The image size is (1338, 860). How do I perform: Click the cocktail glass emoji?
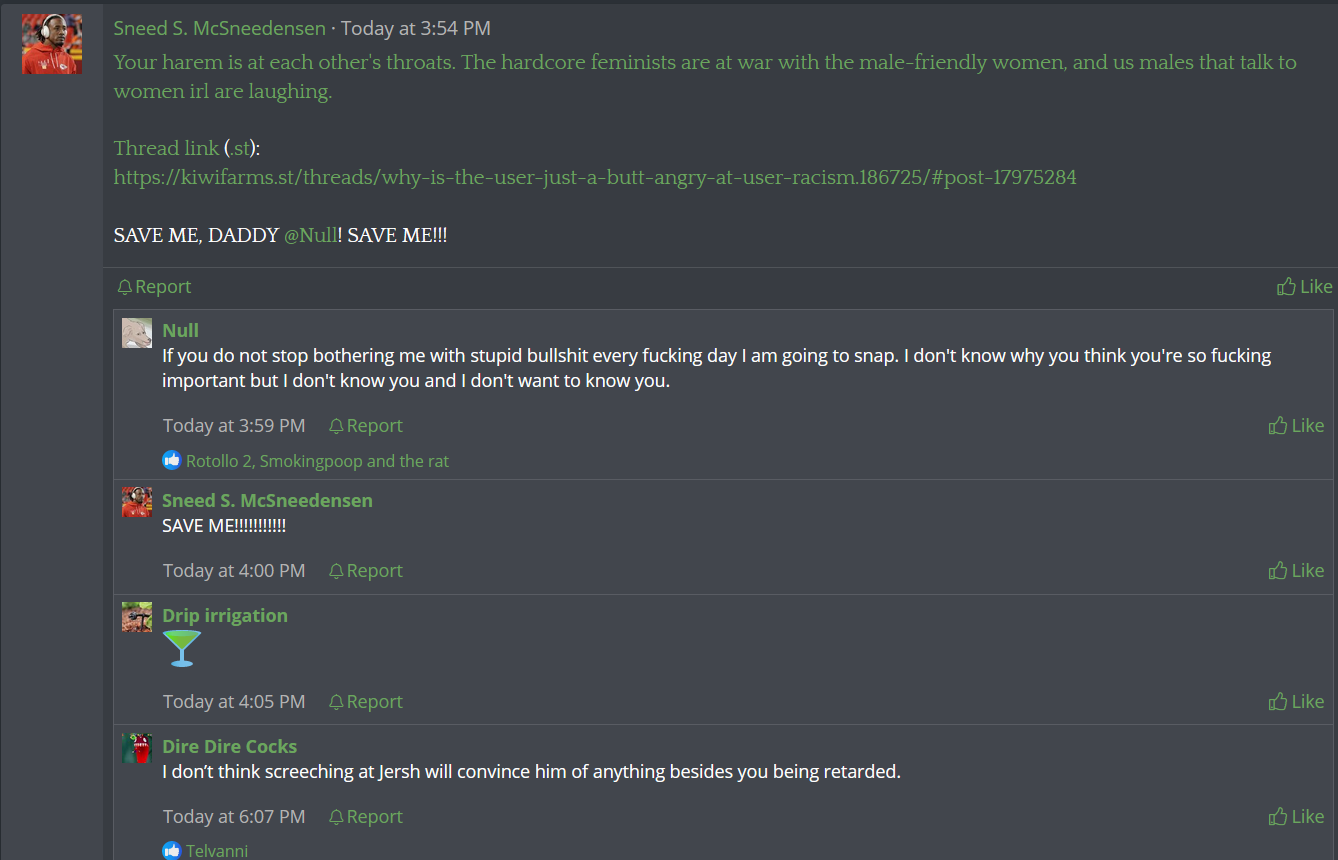(182, 648)
